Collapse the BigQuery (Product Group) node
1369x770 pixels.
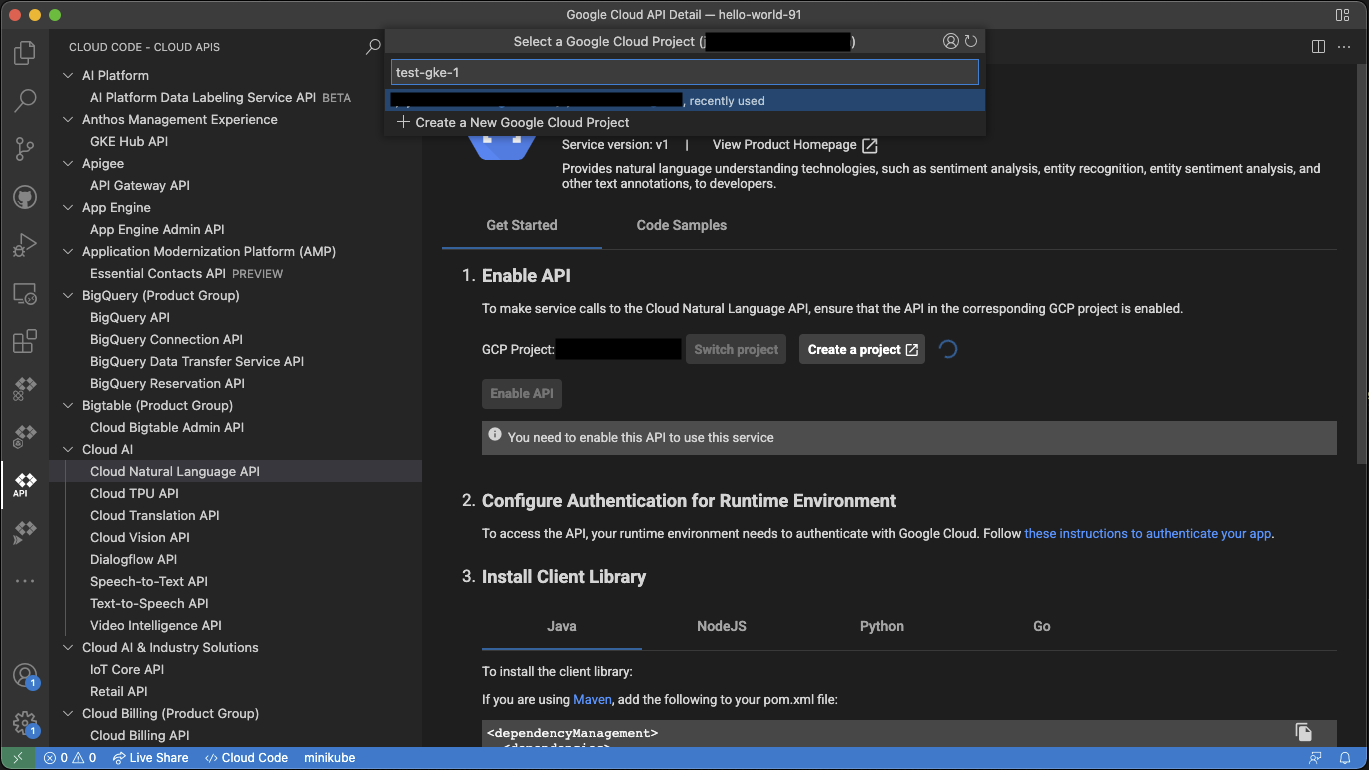tap(68, 295)
